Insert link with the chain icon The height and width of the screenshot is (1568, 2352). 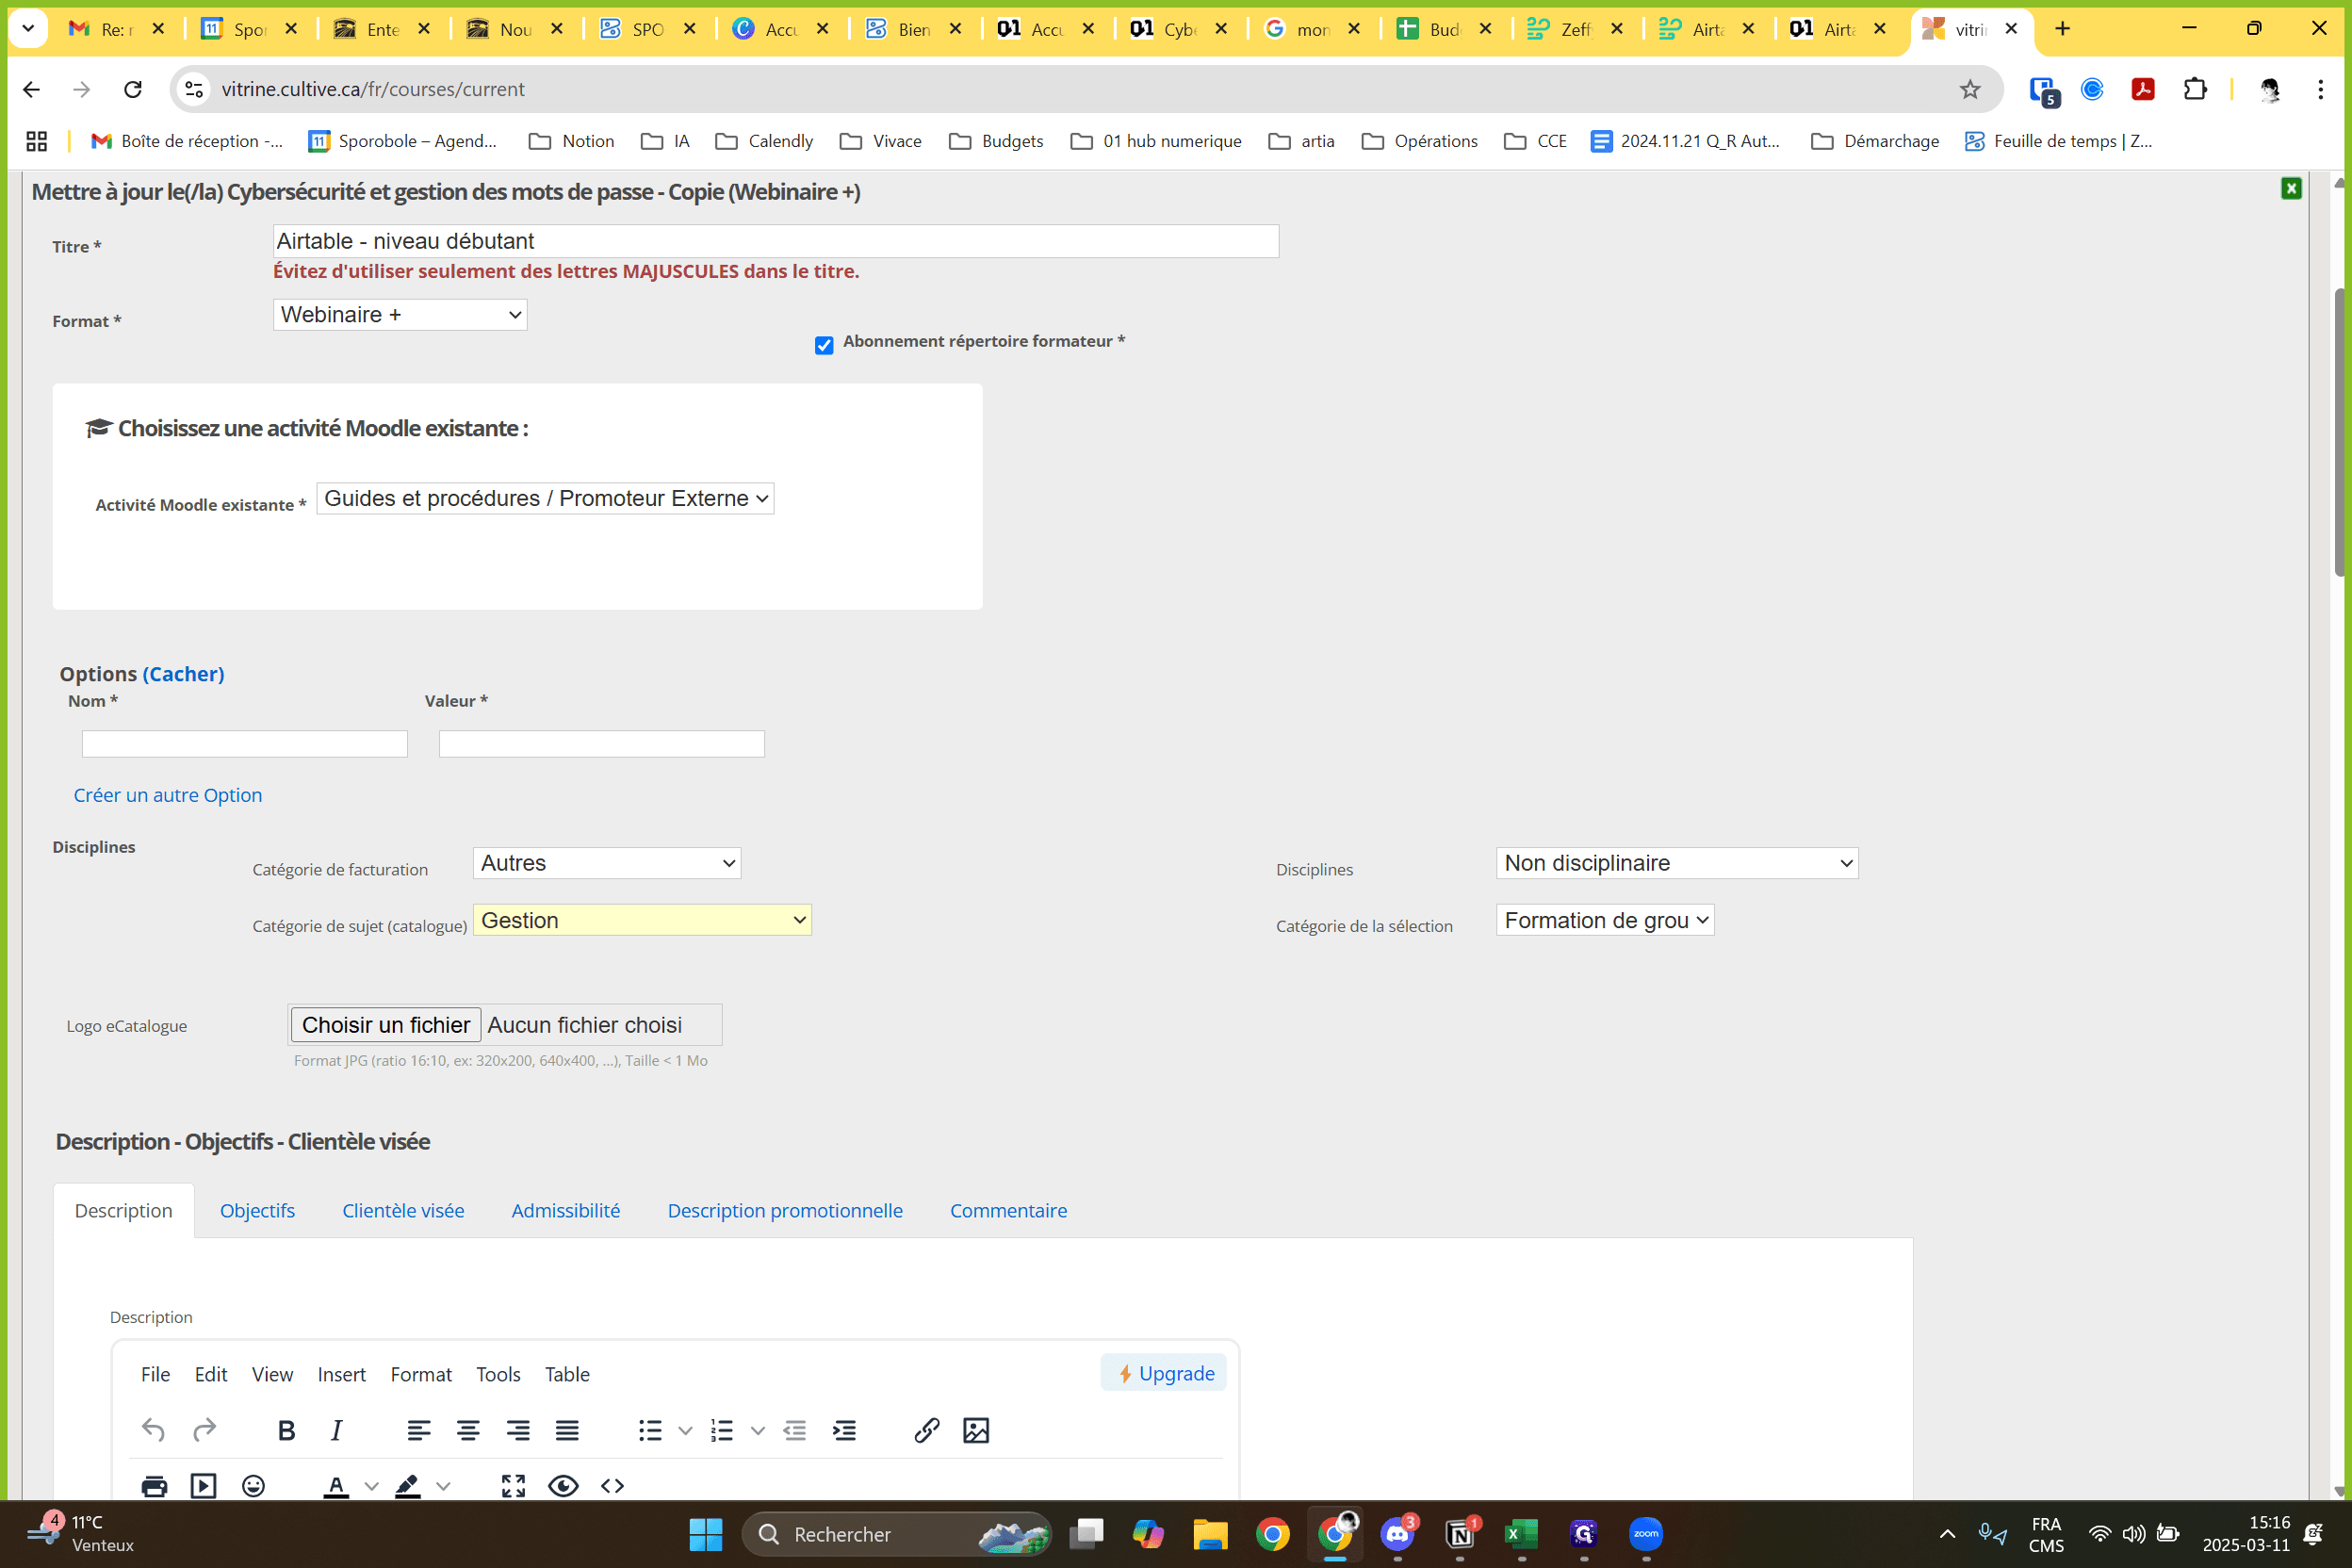tap(927, 1430)
